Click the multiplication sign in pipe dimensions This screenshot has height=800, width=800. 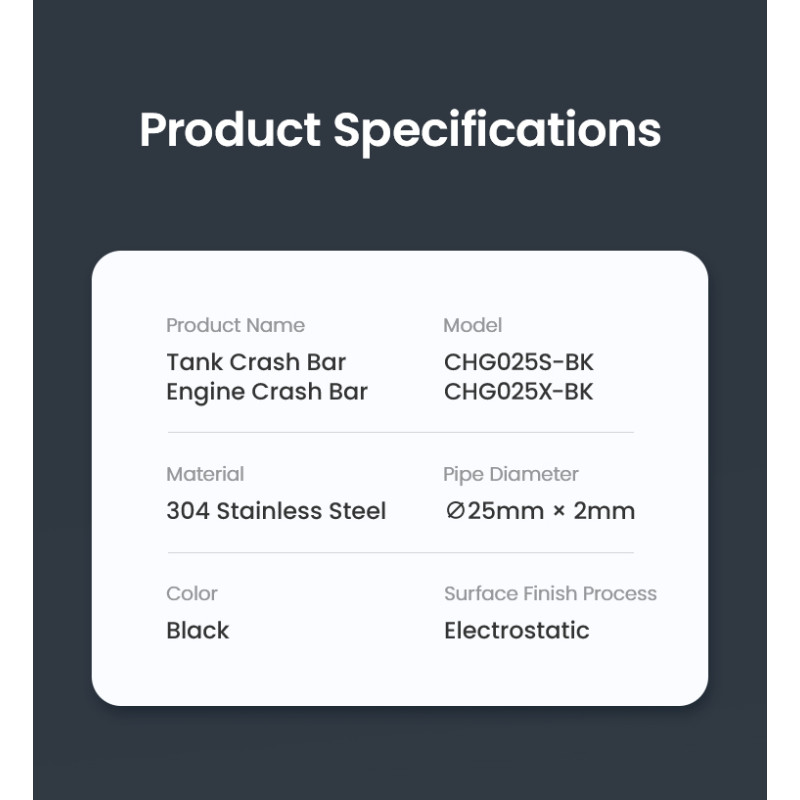click(559, 512)
